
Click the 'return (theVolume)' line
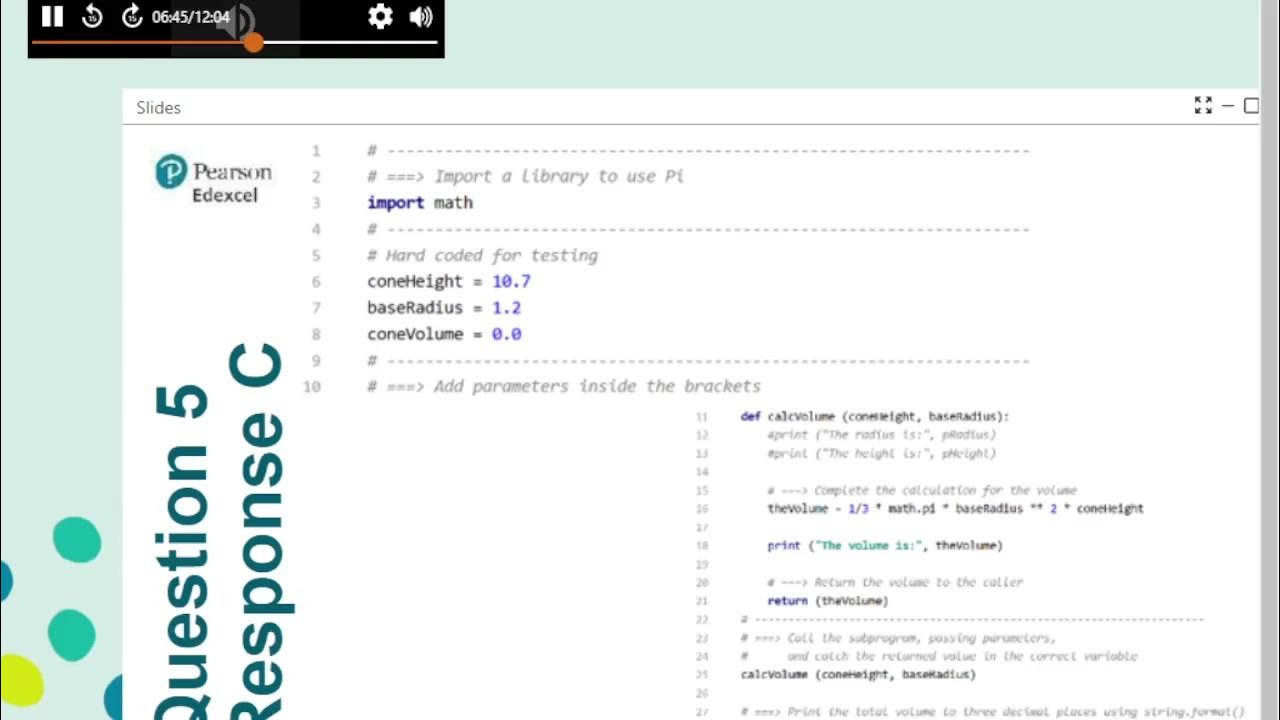(x=827, y=601)
